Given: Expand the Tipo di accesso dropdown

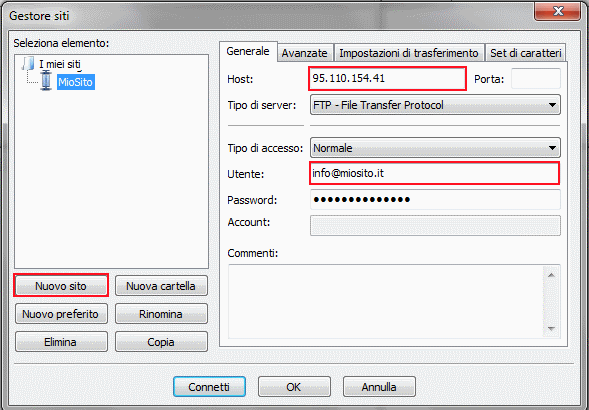Looking at the screenshot, I should (435, 148).
